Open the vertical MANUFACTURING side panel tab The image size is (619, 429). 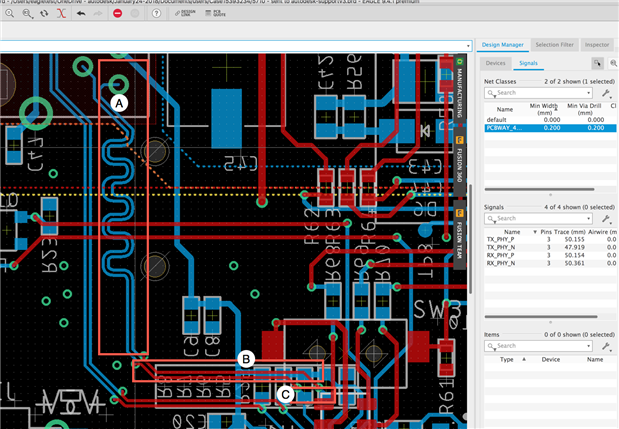tap(461, 90)
